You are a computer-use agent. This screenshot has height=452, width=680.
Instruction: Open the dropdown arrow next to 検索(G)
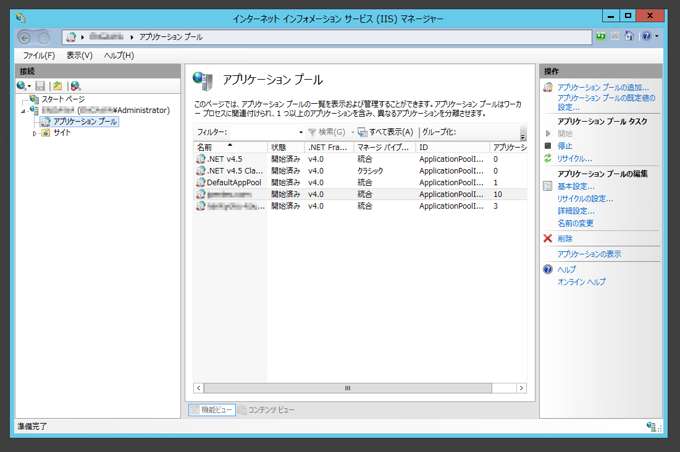(353, 132)
